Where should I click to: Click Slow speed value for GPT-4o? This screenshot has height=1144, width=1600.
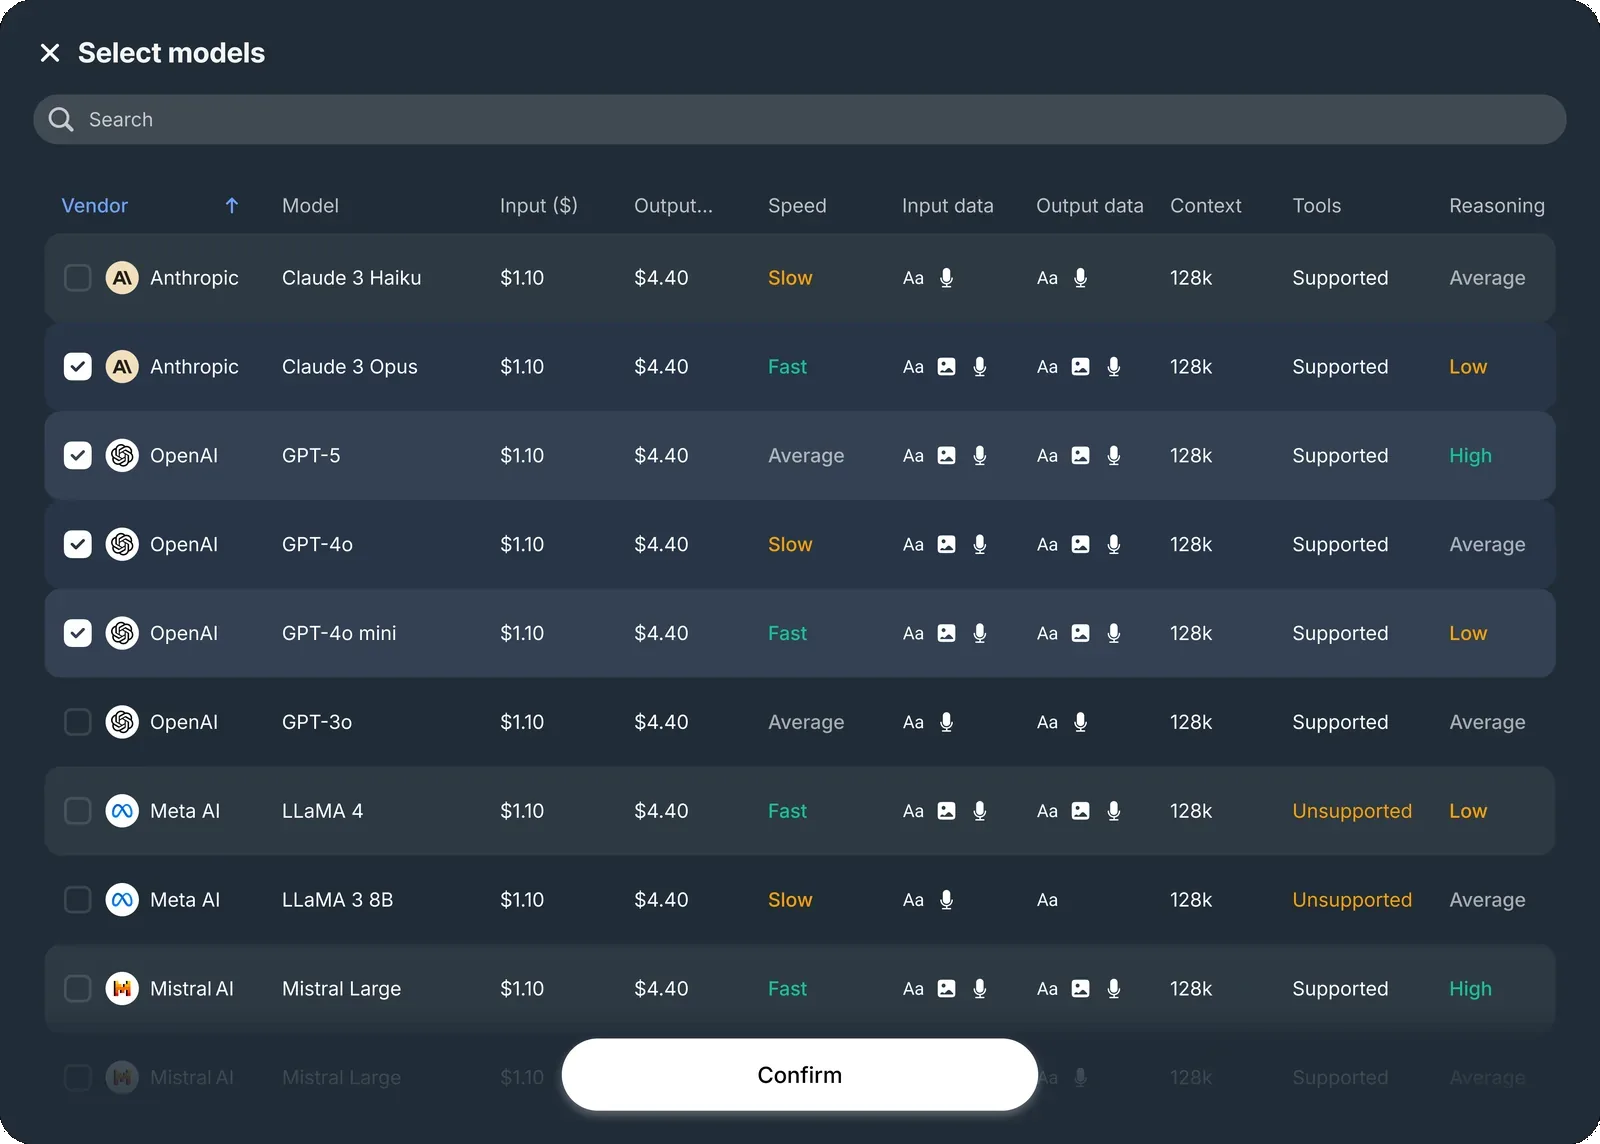pos(790,545)
